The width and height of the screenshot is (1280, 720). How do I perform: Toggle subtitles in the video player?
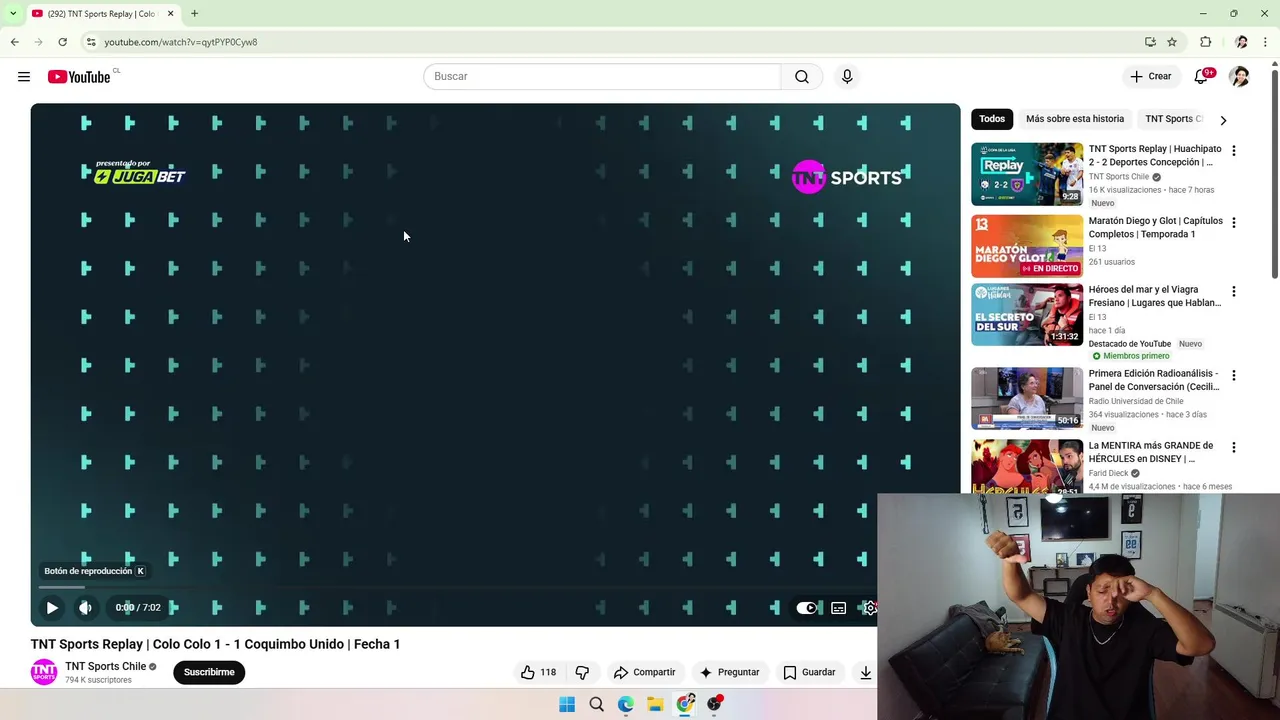click(x=839, y=607)
